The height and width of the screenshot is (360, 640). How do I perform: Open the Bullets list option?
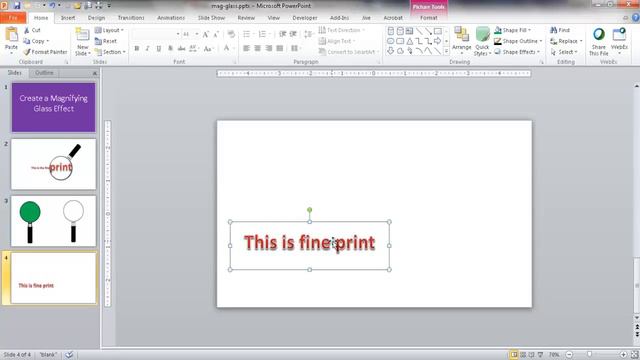click(249, 34)
